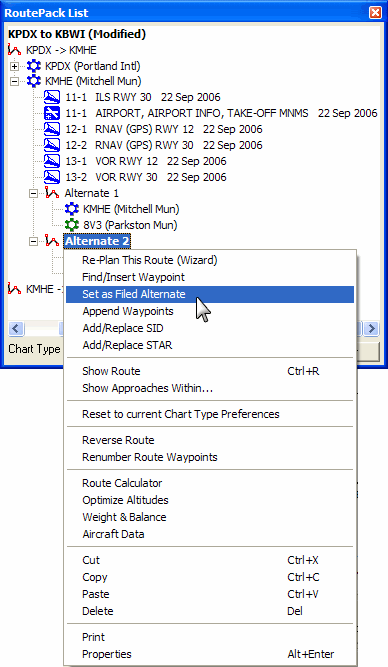Viewport: 388px width, 667px height.
Task: Close the RoutePack List window
Action: pyautogui.click(x=375, y=12)
